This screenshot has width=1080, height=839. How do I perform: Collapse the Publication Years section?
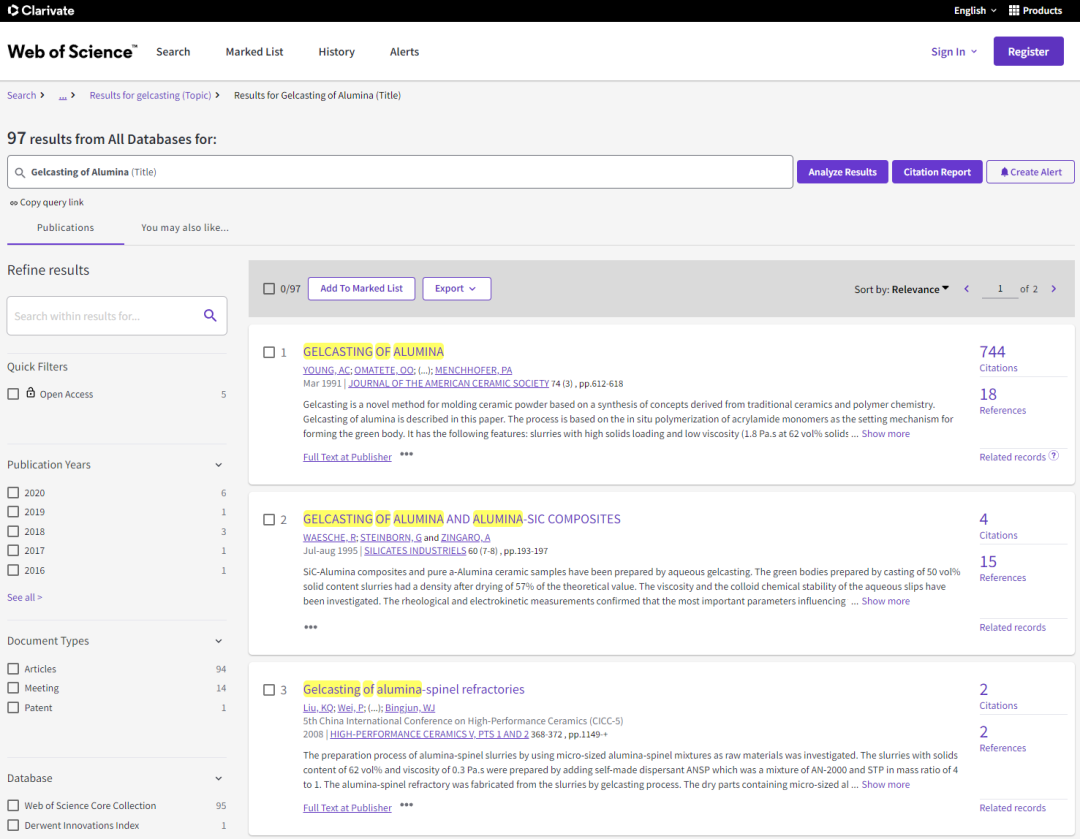click(218, 465)
